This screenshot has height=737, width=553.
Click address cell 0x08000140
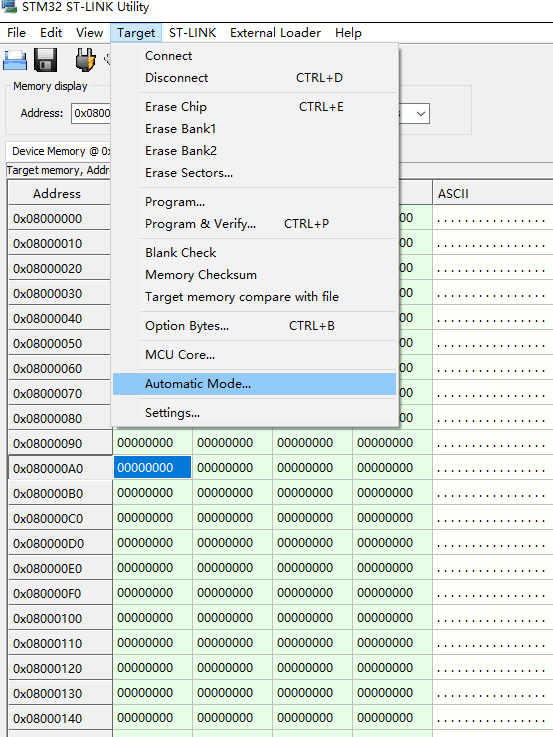click(x=60, y=718)
